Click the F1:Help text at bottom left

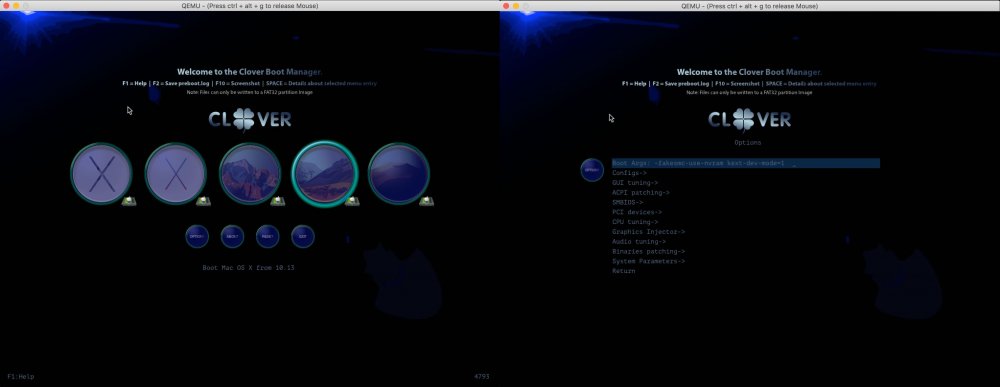(x=20, y=377)
